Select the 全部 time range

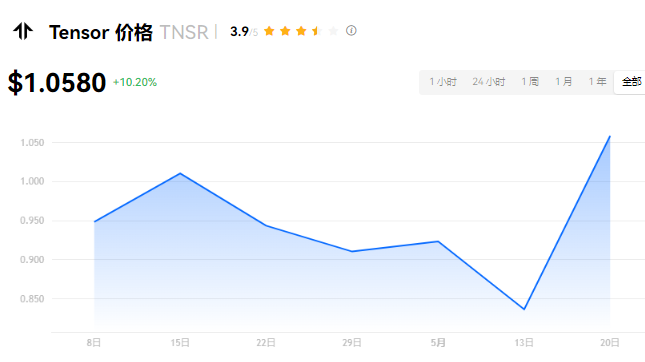coord(631,82)
